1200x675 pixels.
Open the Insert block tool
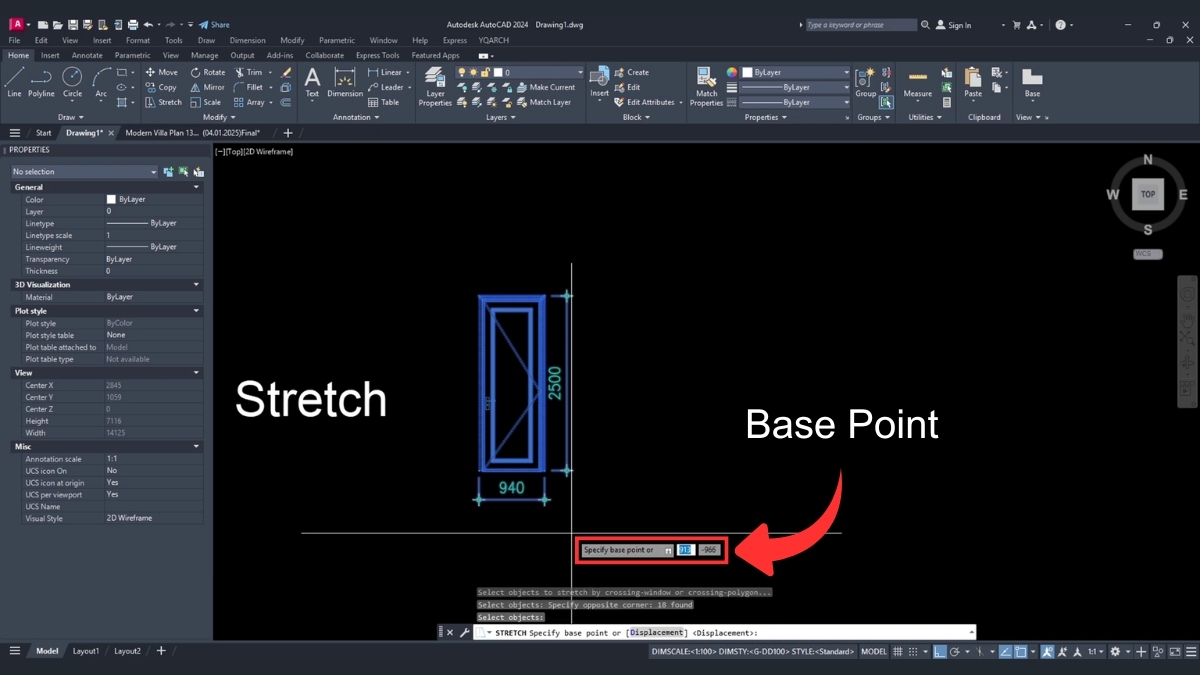coord(599,82)
